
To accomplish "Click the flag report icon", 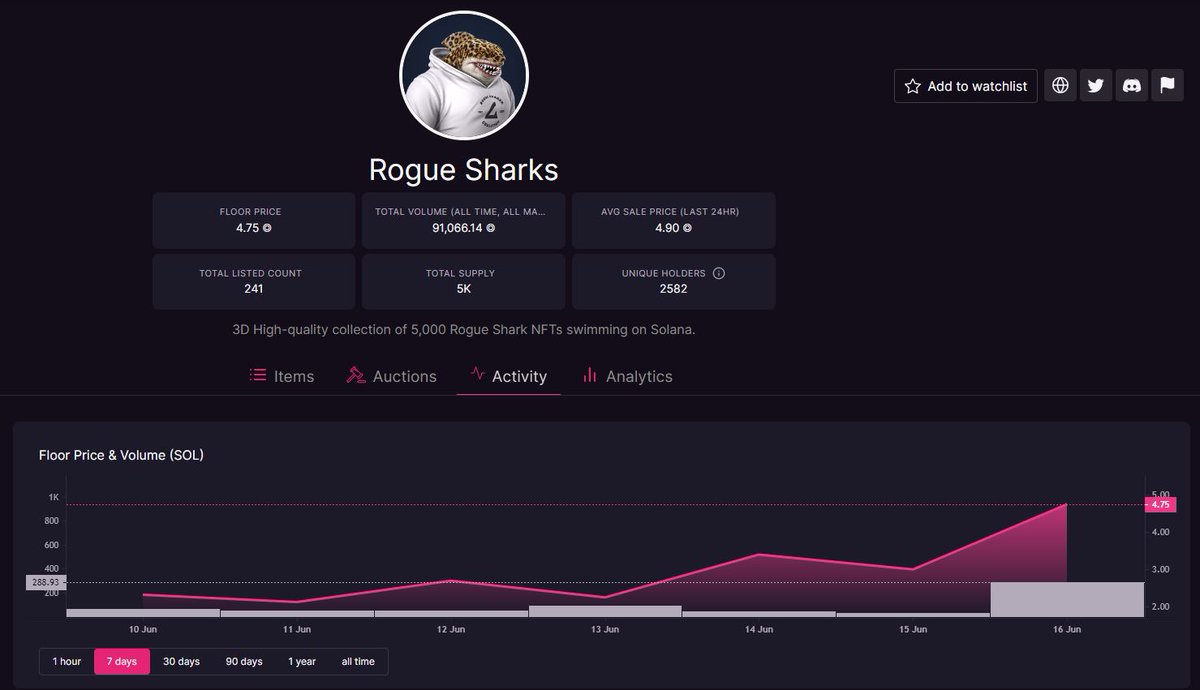I will (1167, 86).
